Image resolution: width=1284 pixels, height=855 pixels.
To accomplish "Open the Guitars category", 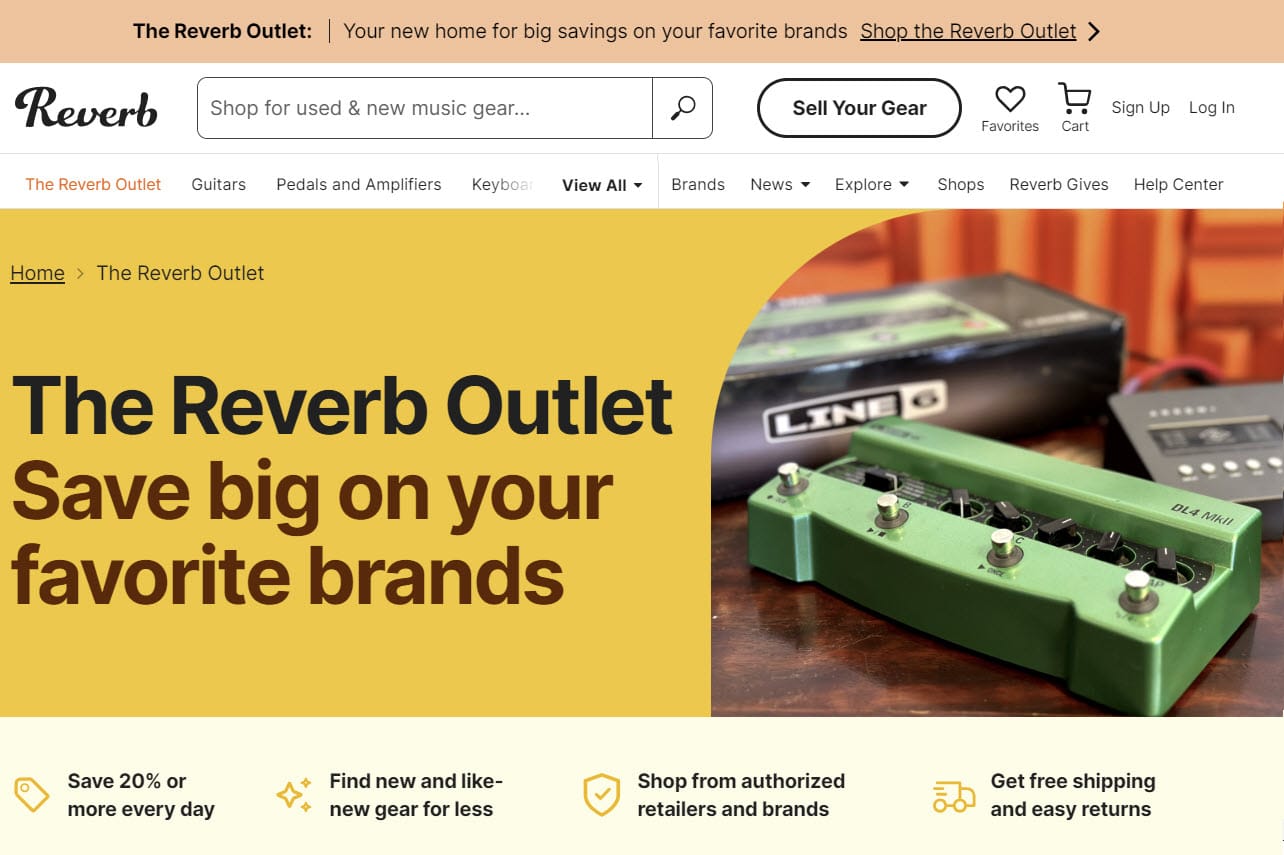I will pos(218,184).
